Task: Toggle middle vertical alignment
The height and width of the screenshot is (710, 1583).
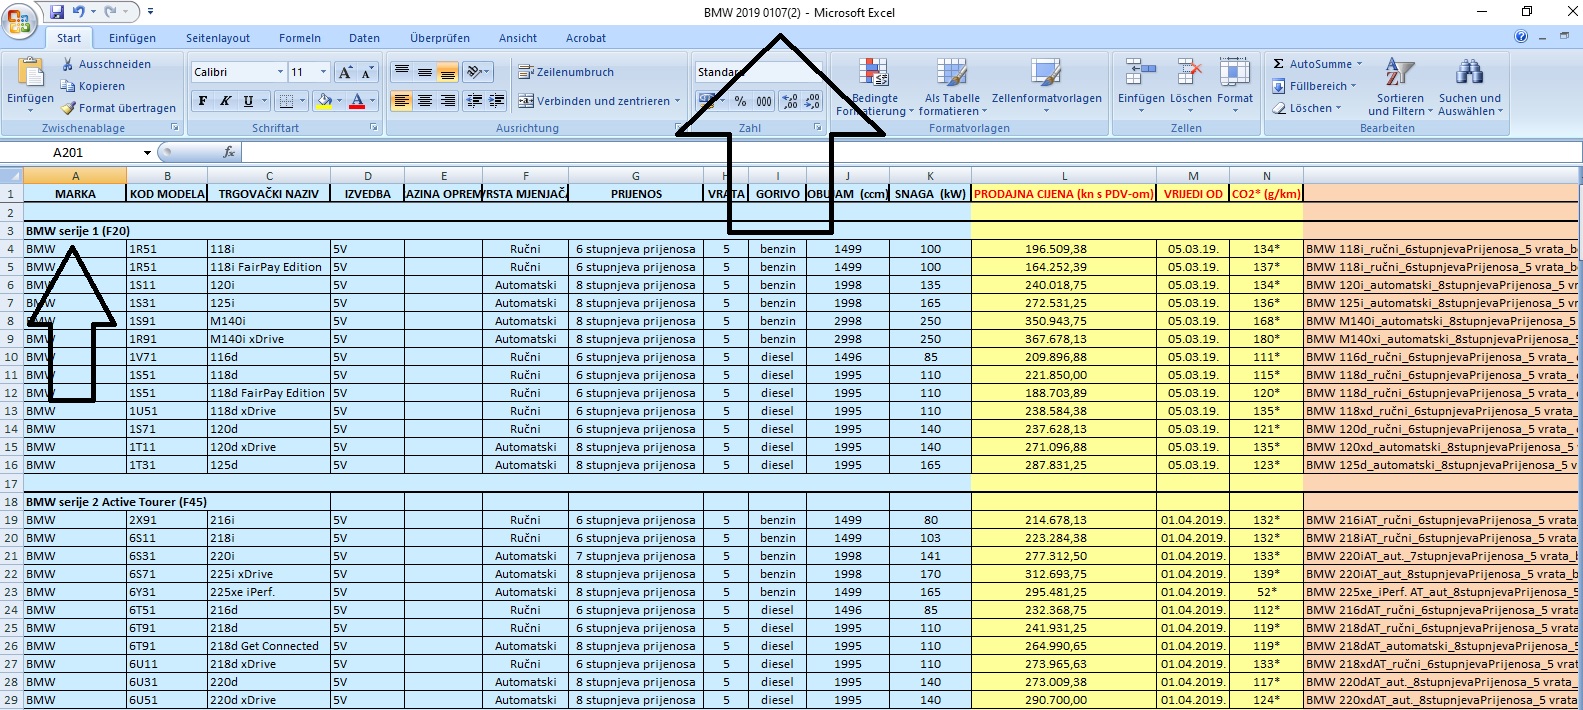Action: click(x=425, y=72)
